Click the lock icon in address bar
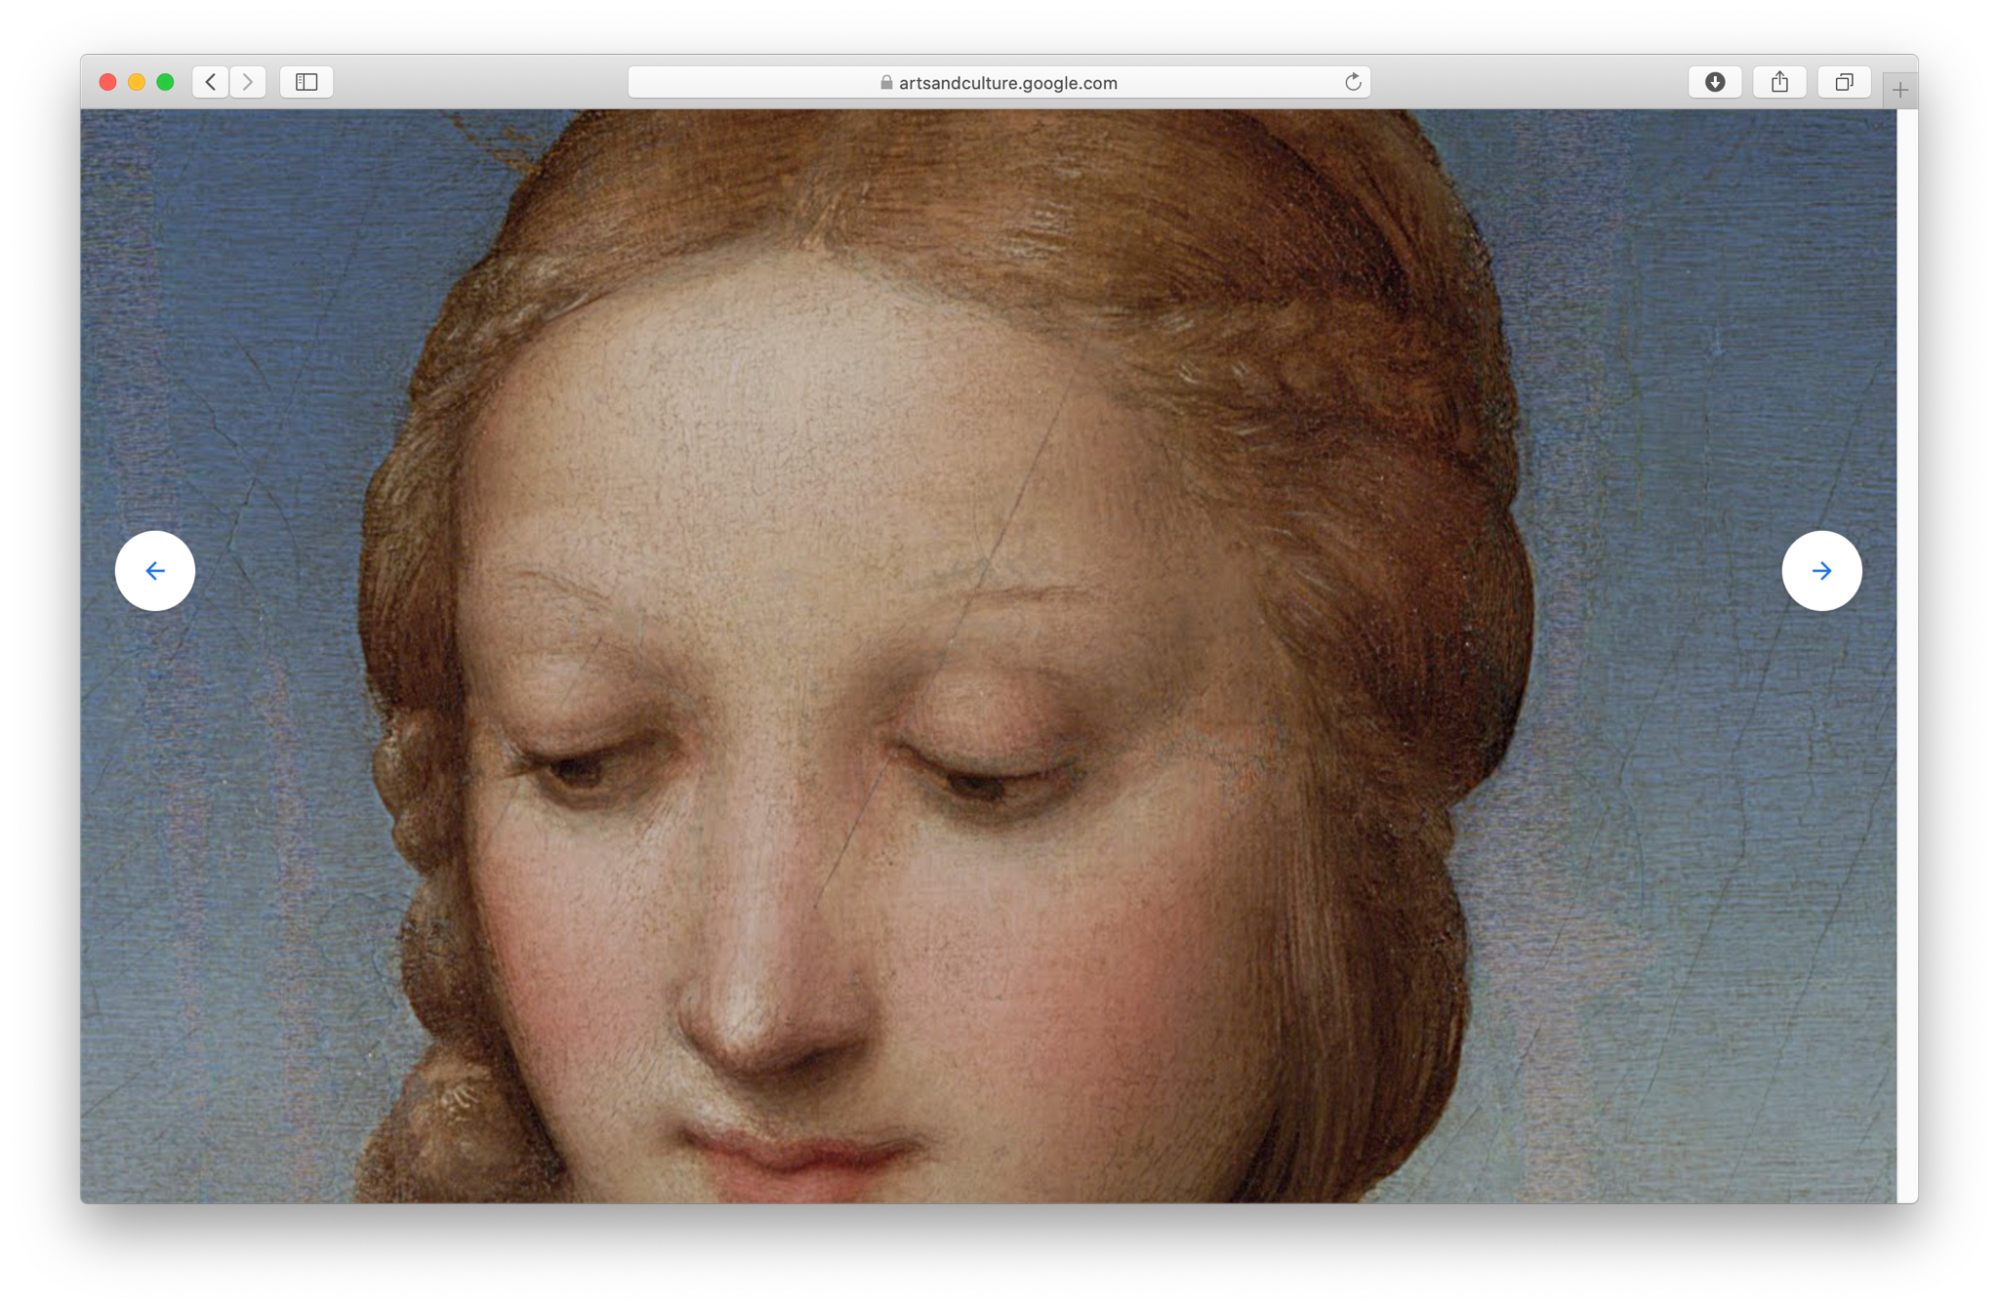The width and height of the screenshot is (1999, 1310). pos(886,82)
